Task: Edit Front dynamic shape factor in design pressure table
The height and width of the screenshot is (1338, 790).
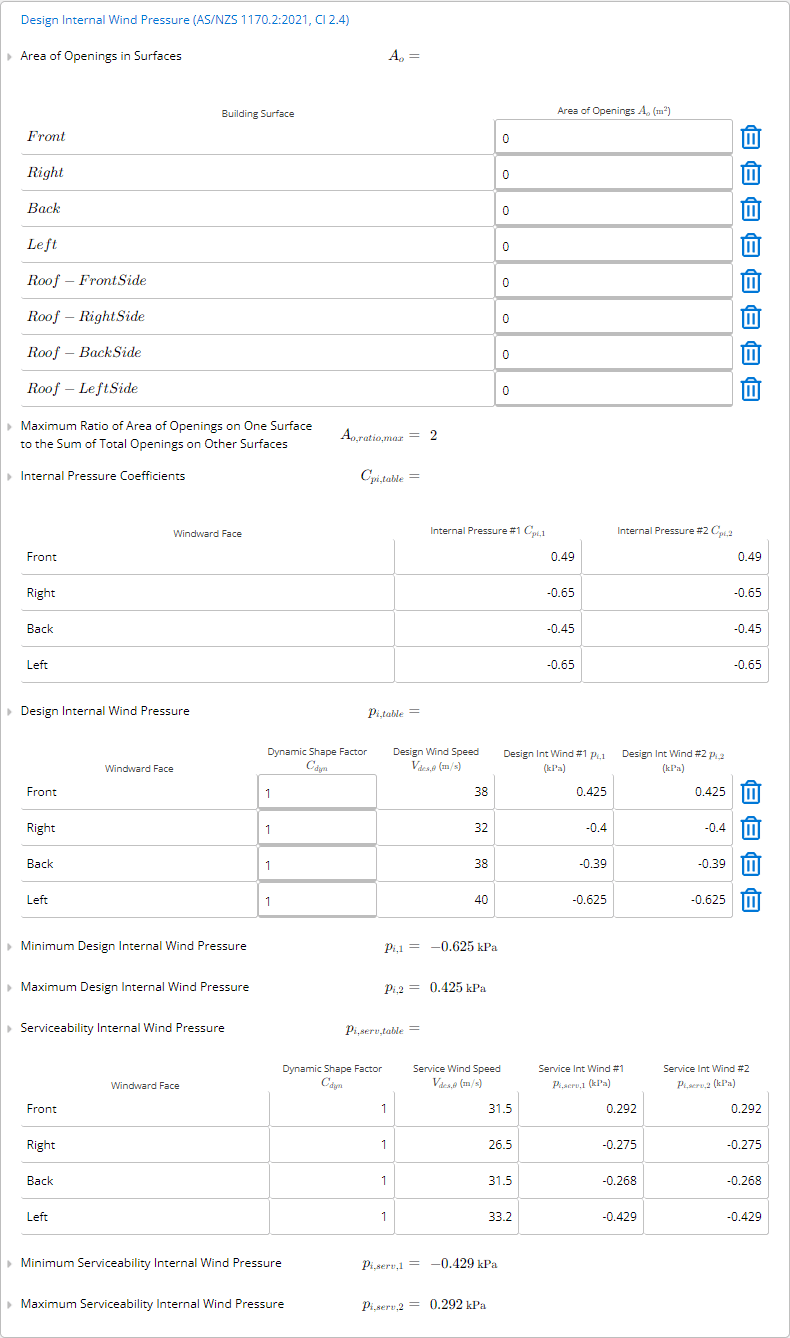Action: coord(317,792)
